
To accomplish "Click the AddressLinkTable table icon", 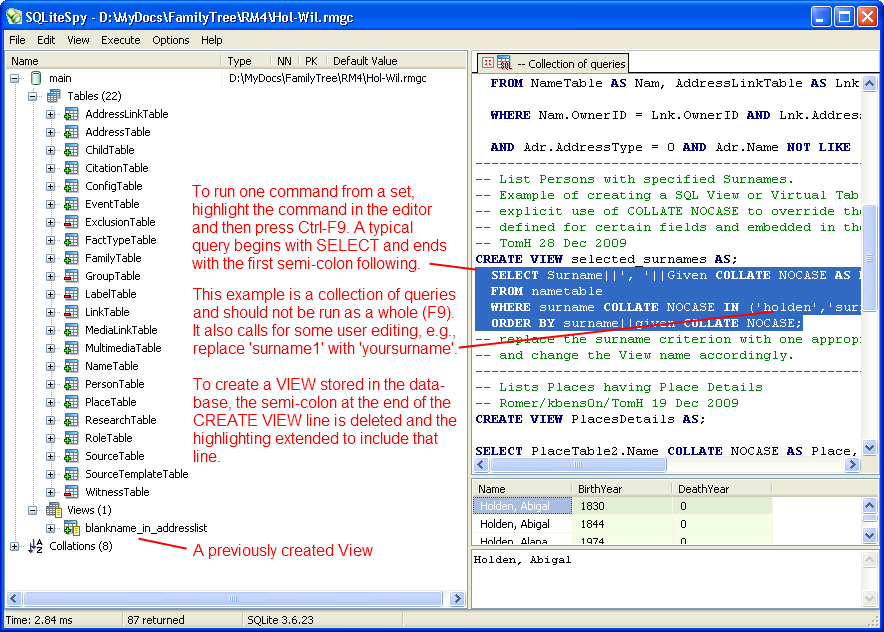I will pyautogui.click(x=71, y=114).
